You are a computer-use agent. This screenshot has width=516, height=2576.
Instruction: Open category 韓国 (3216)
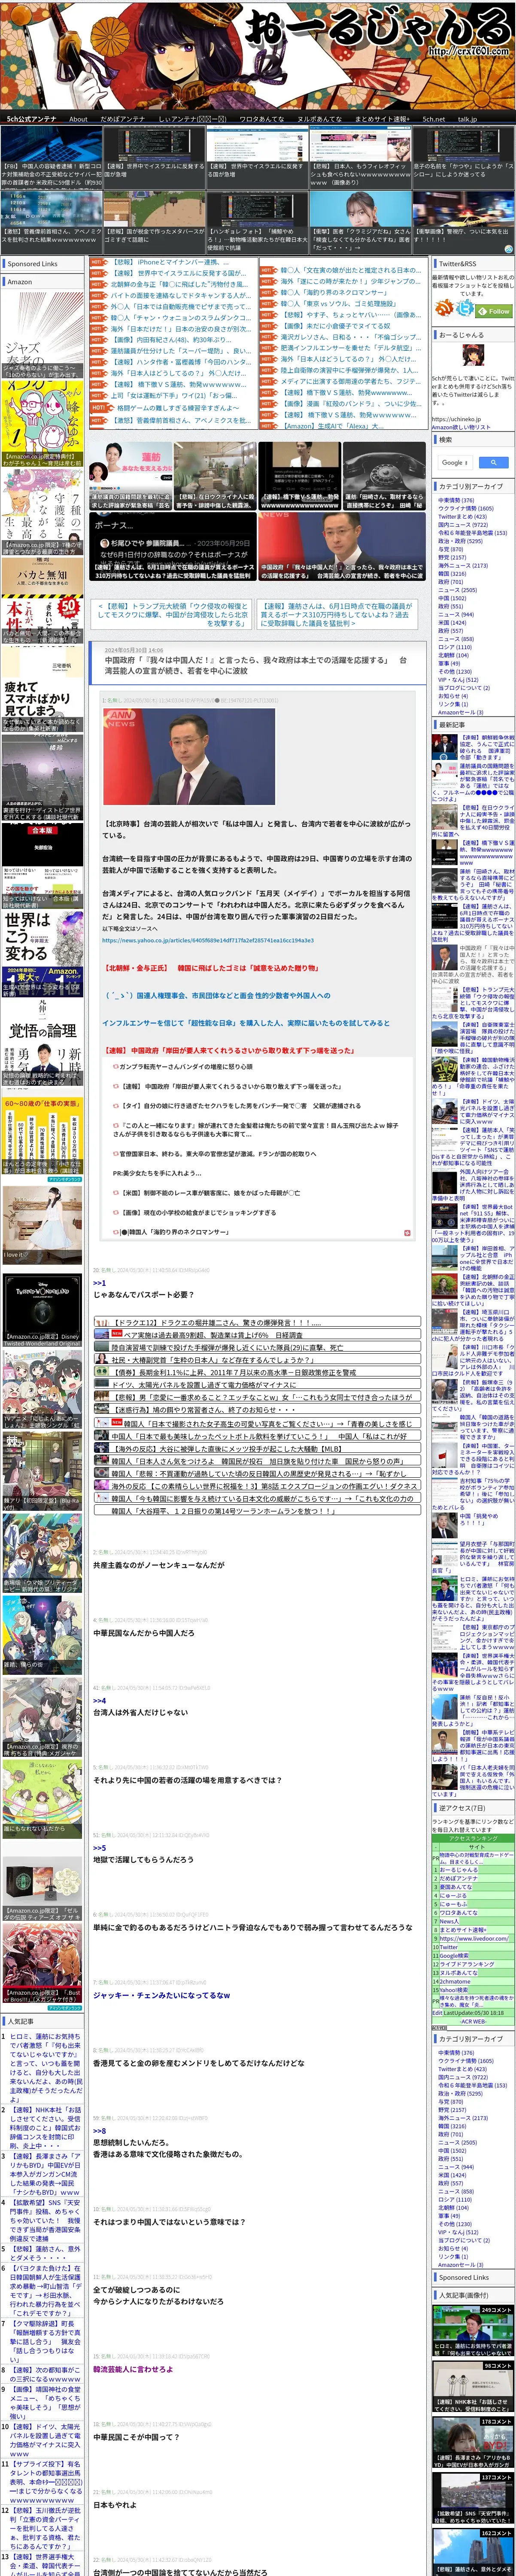pos(452,574)
